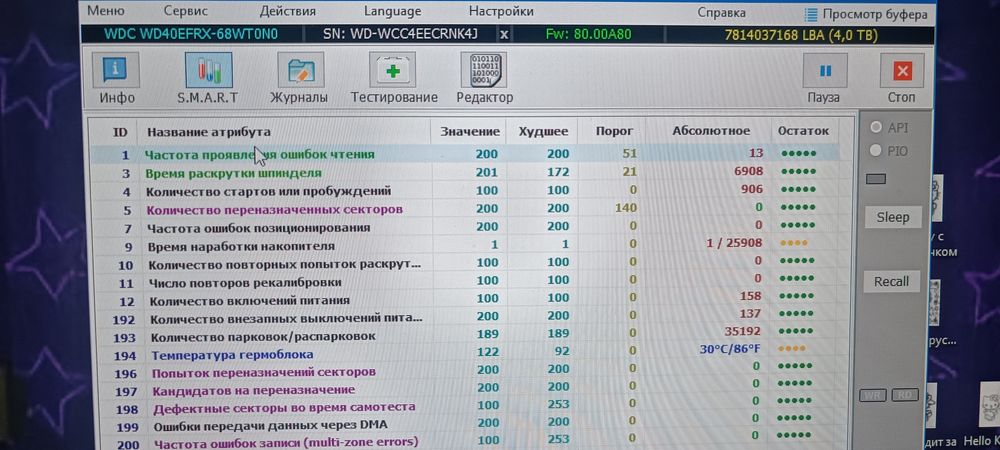Click the Пауза pause icon
This screenshot has width=1000, height=450.
[825, 71]
